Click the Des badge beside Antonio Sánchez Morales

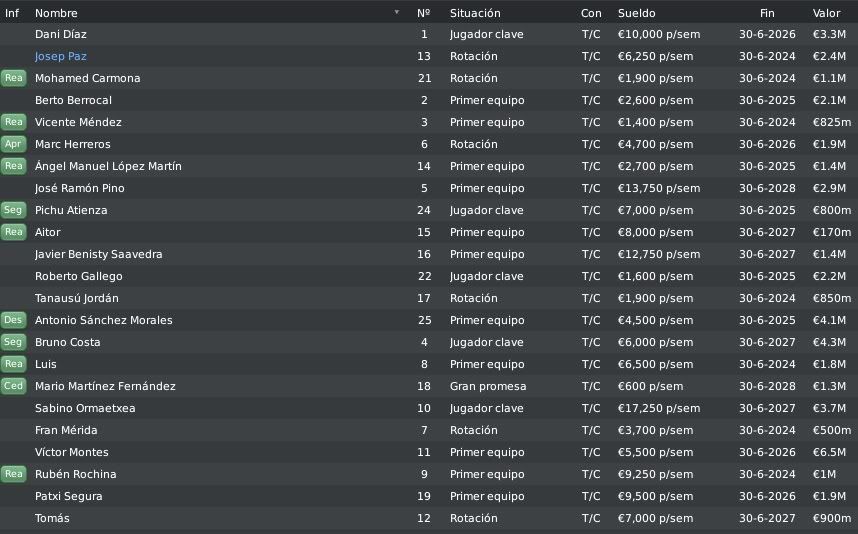[13, 320]
